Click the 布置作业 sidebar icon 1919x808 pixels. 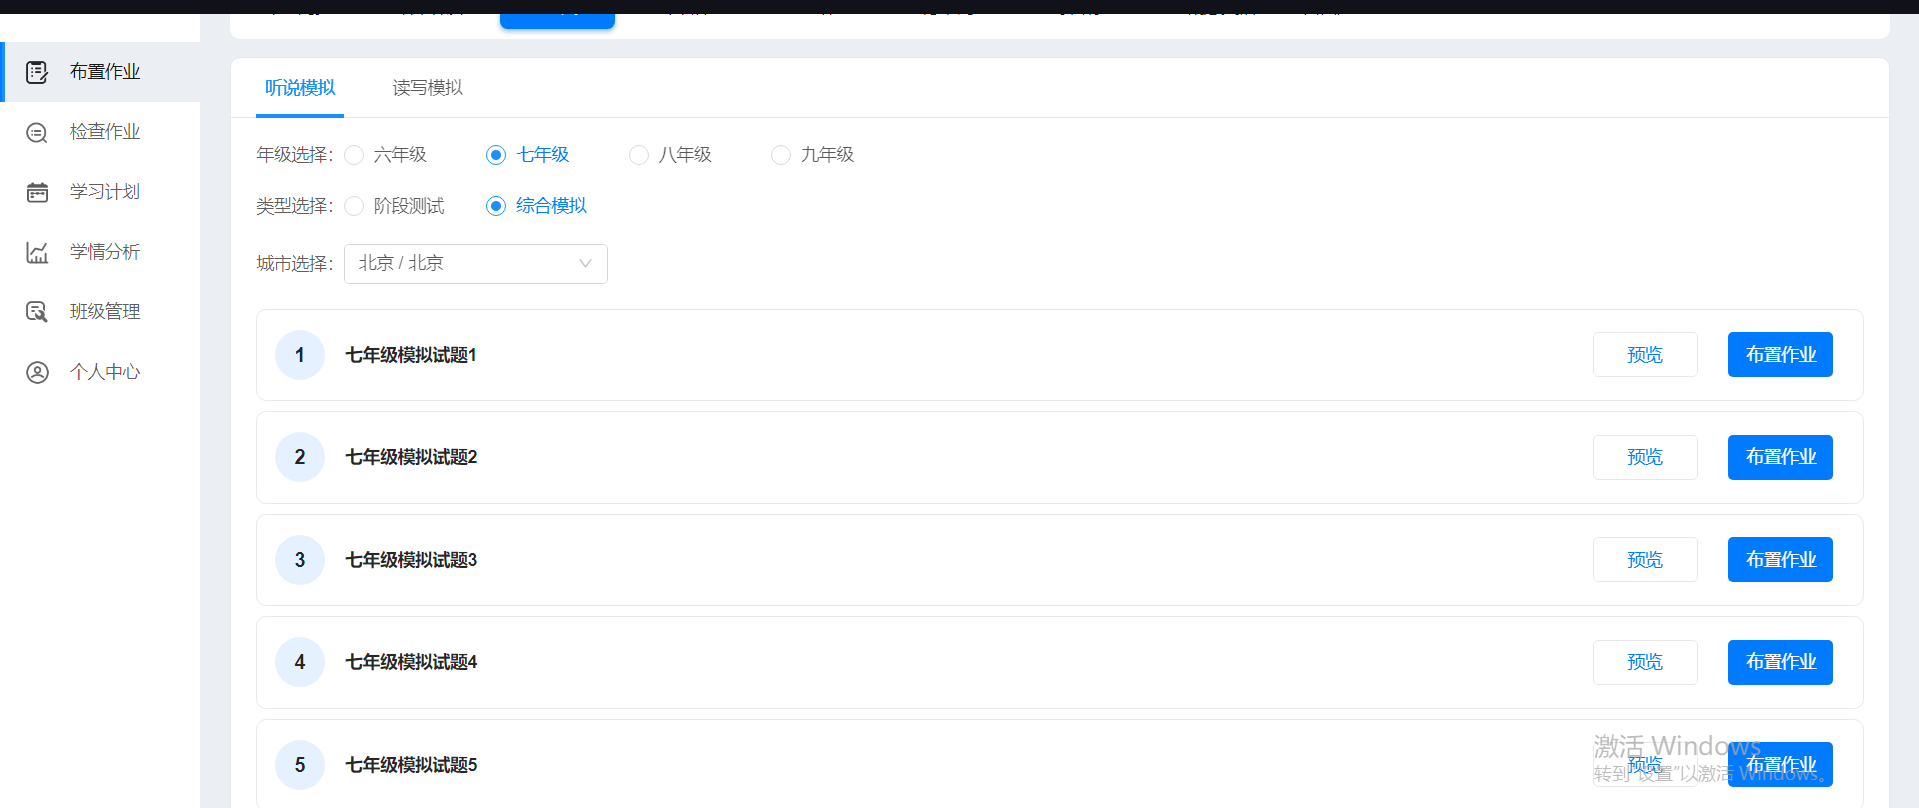(37, 72)
